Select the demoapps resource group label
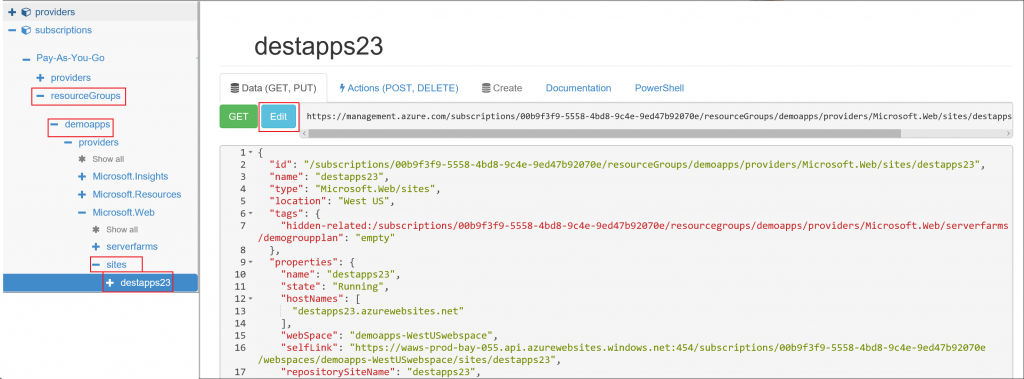The height and width of the screenshot is (379, 1024). [x=88, y=124]
